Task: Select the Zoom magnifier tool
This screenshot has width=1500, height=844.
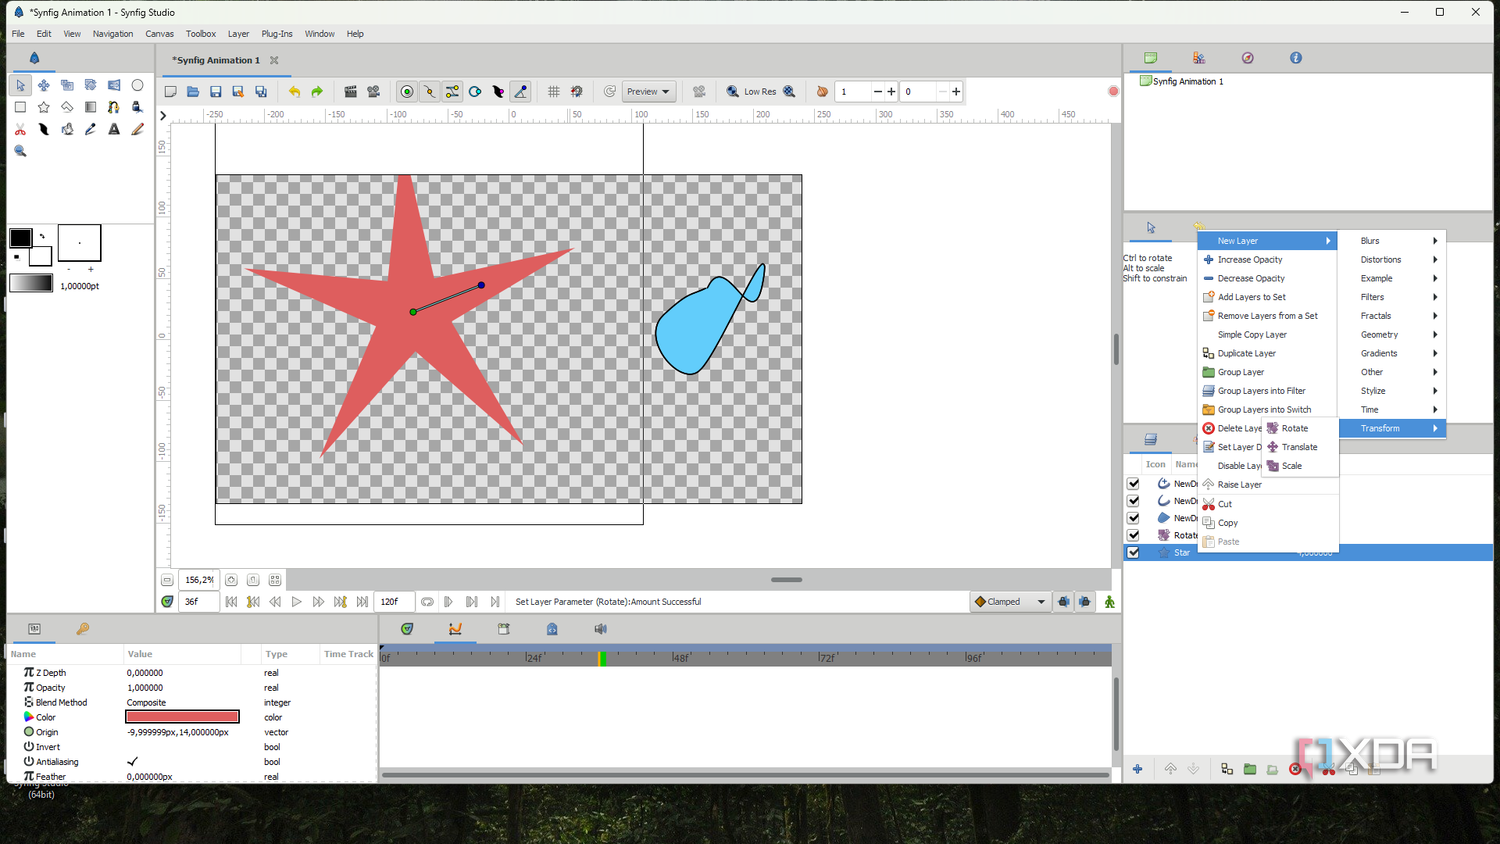Action: pyautogui.click(x=20, y=151)
